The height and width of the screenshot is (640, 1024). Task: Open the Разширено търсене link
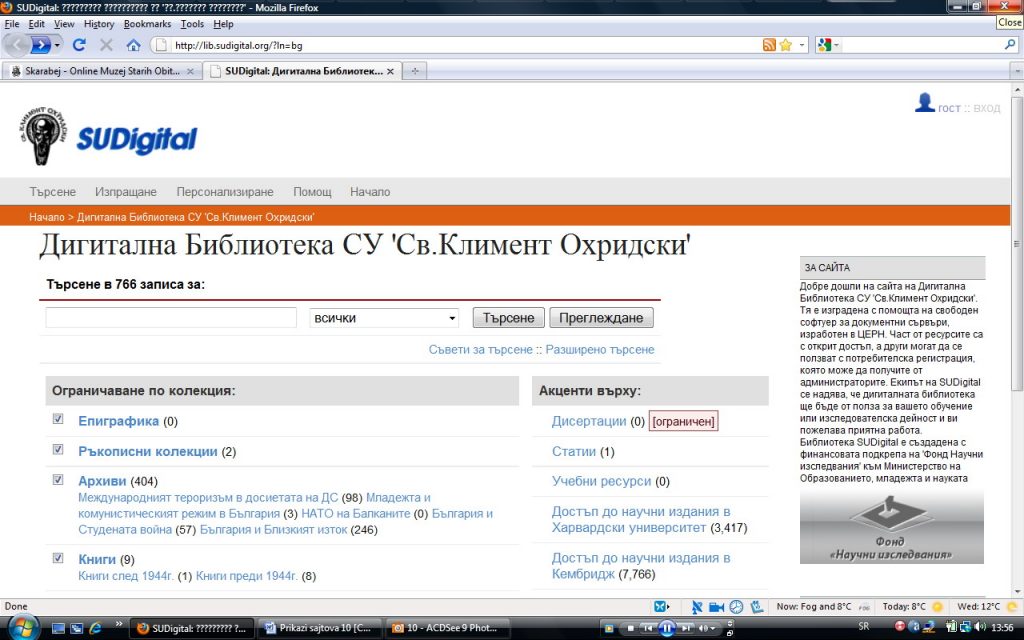(x=600, y=350)
